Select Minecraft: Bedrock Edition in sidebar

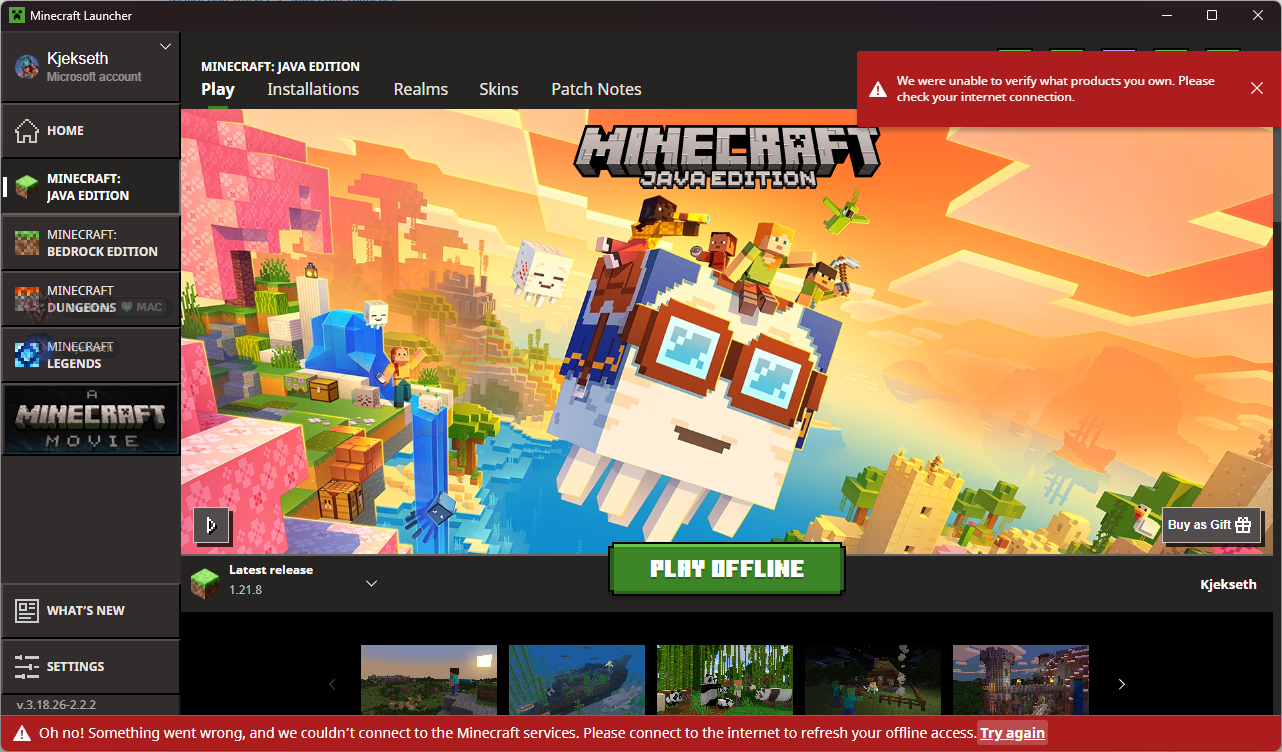pos(90,243)
